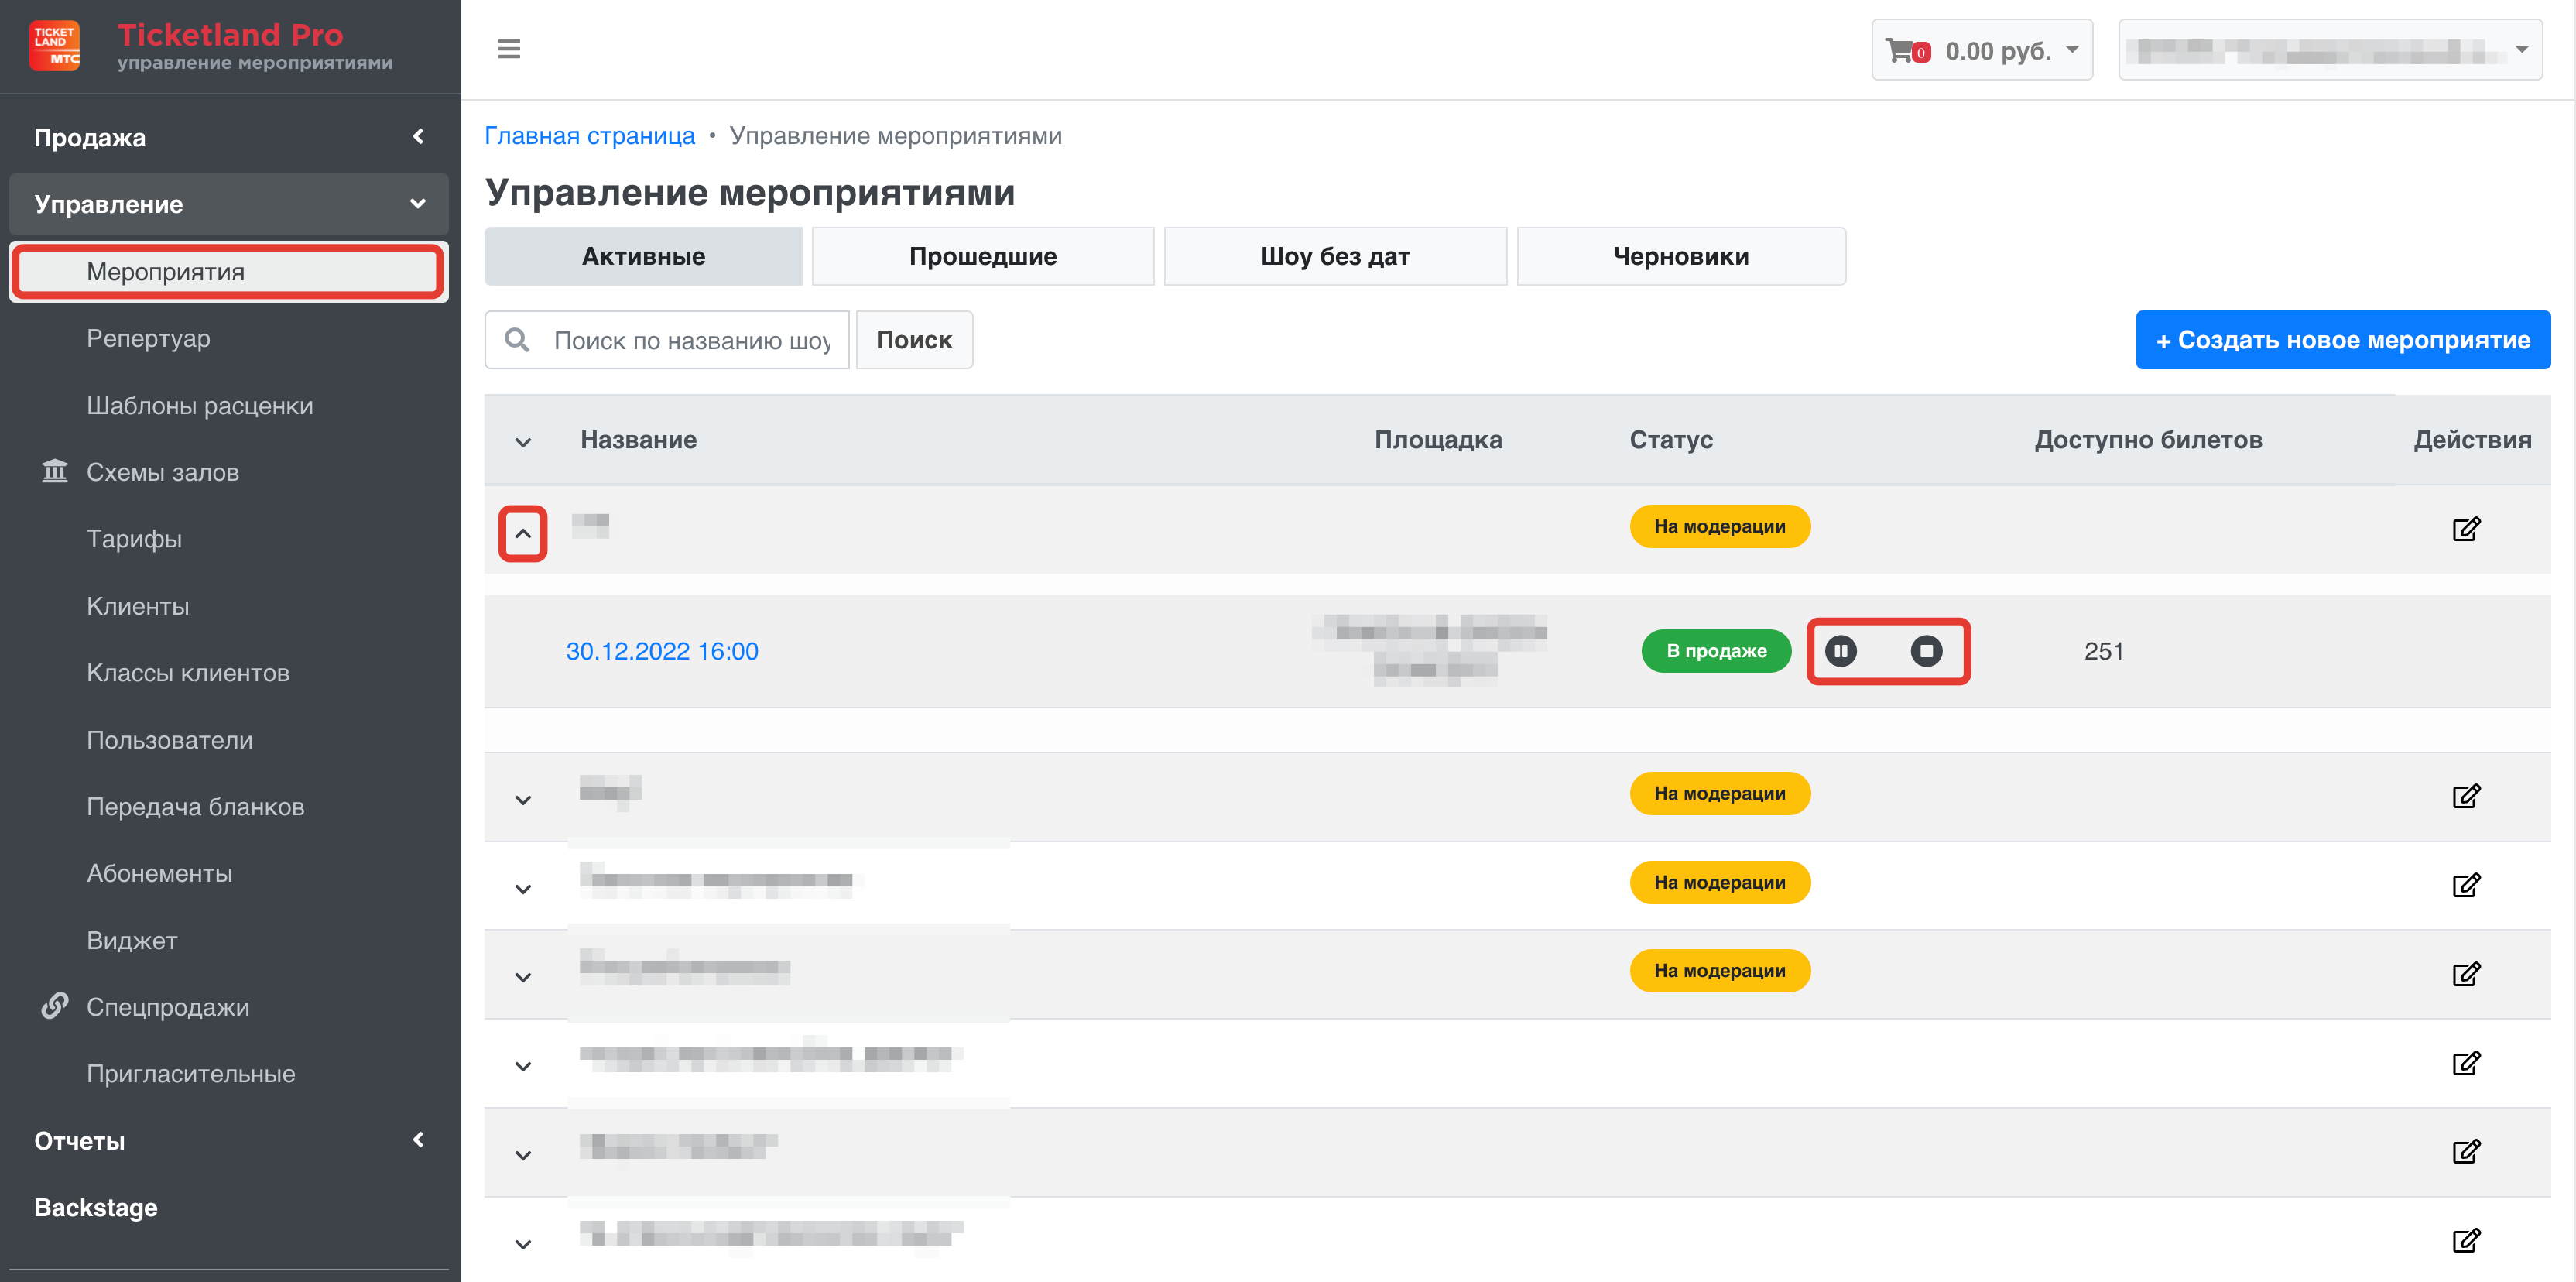Click the Ticketland Pro title text
Image resolution: width=2576 pixels, height=1282 pixels.
(x=230, y=35)
